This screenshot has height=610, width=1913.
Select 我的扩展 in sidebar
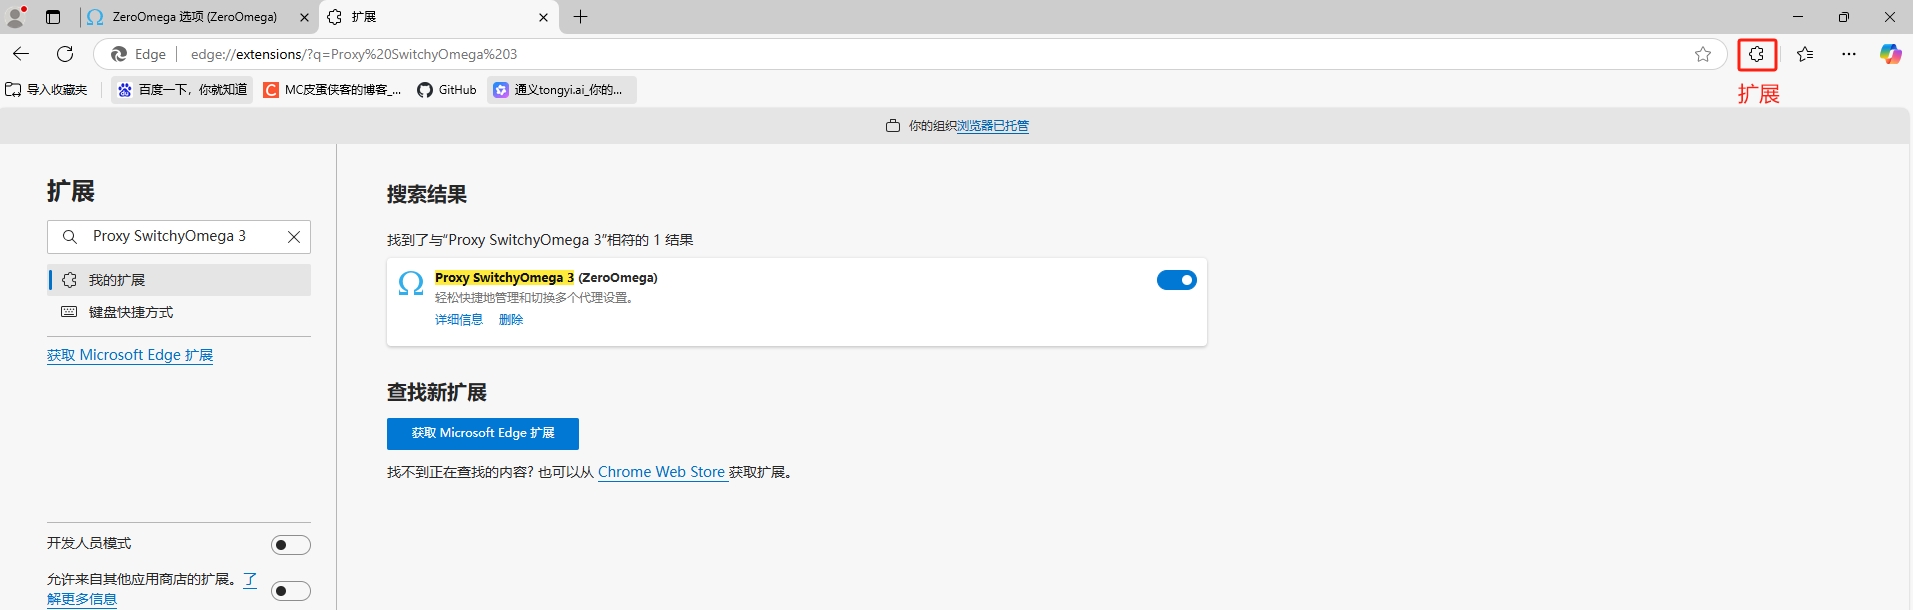(179, 280)
